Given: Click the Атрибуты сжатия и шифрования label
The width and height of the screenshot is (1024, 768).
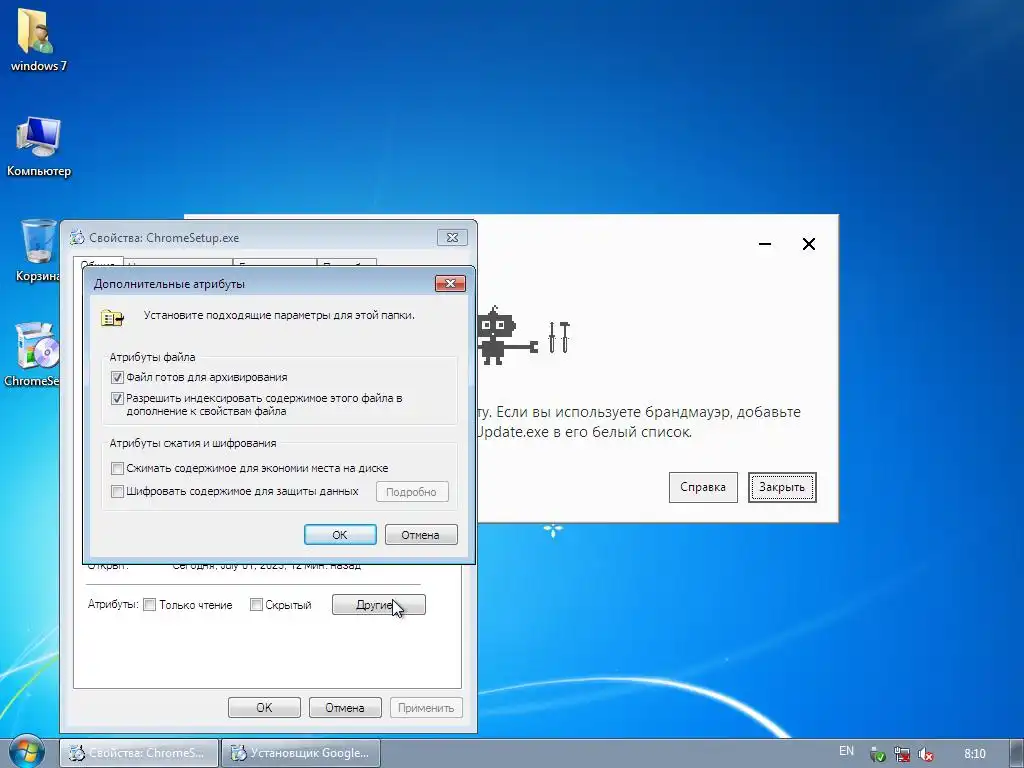Looking at the screenshot, I should pyautogui.click(x=193, y=443).
